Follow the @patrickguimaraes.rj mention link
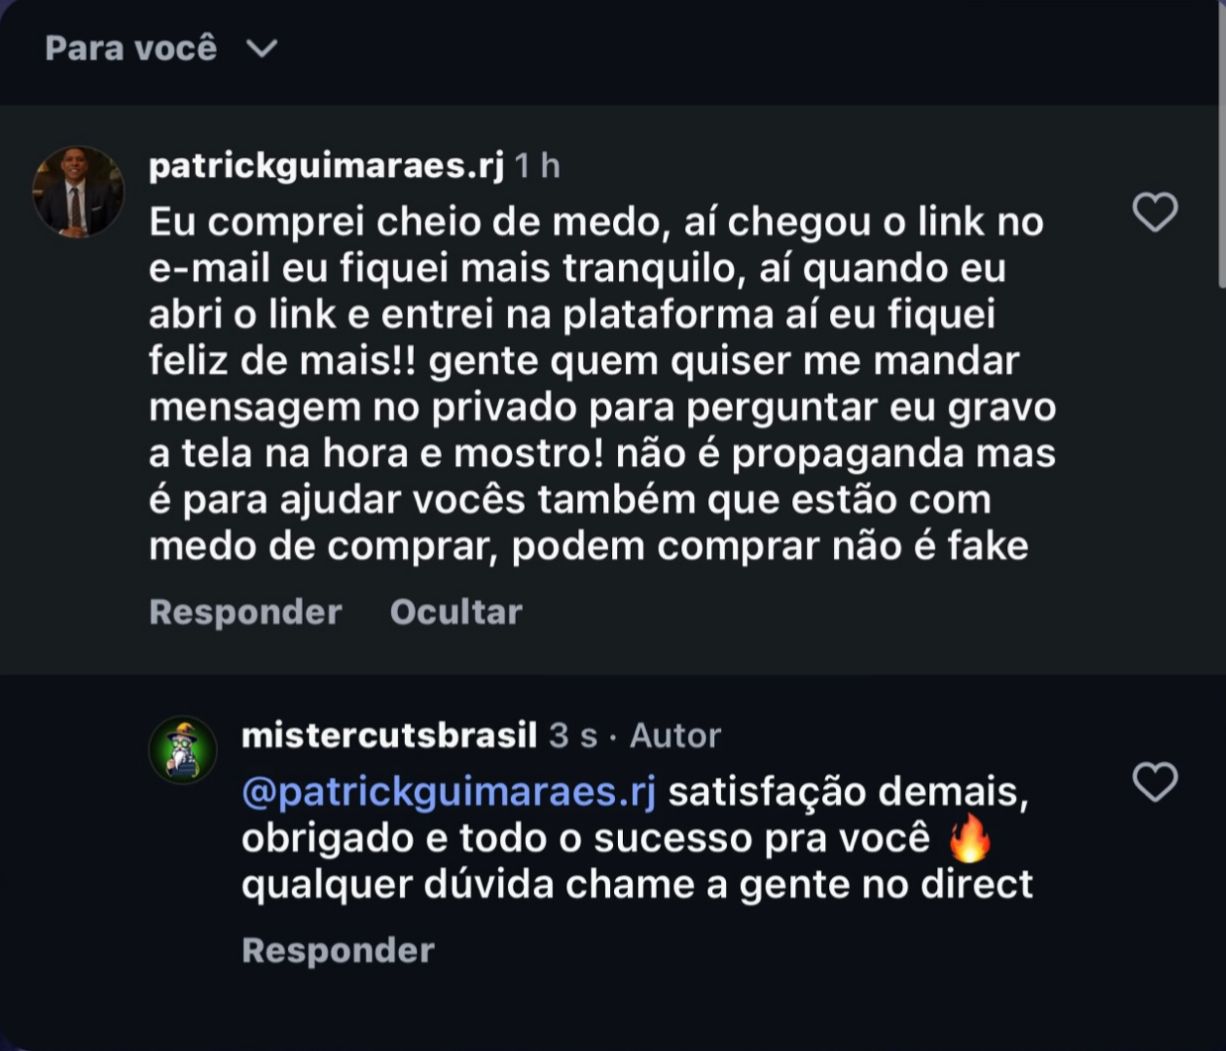 pos(449,792)
